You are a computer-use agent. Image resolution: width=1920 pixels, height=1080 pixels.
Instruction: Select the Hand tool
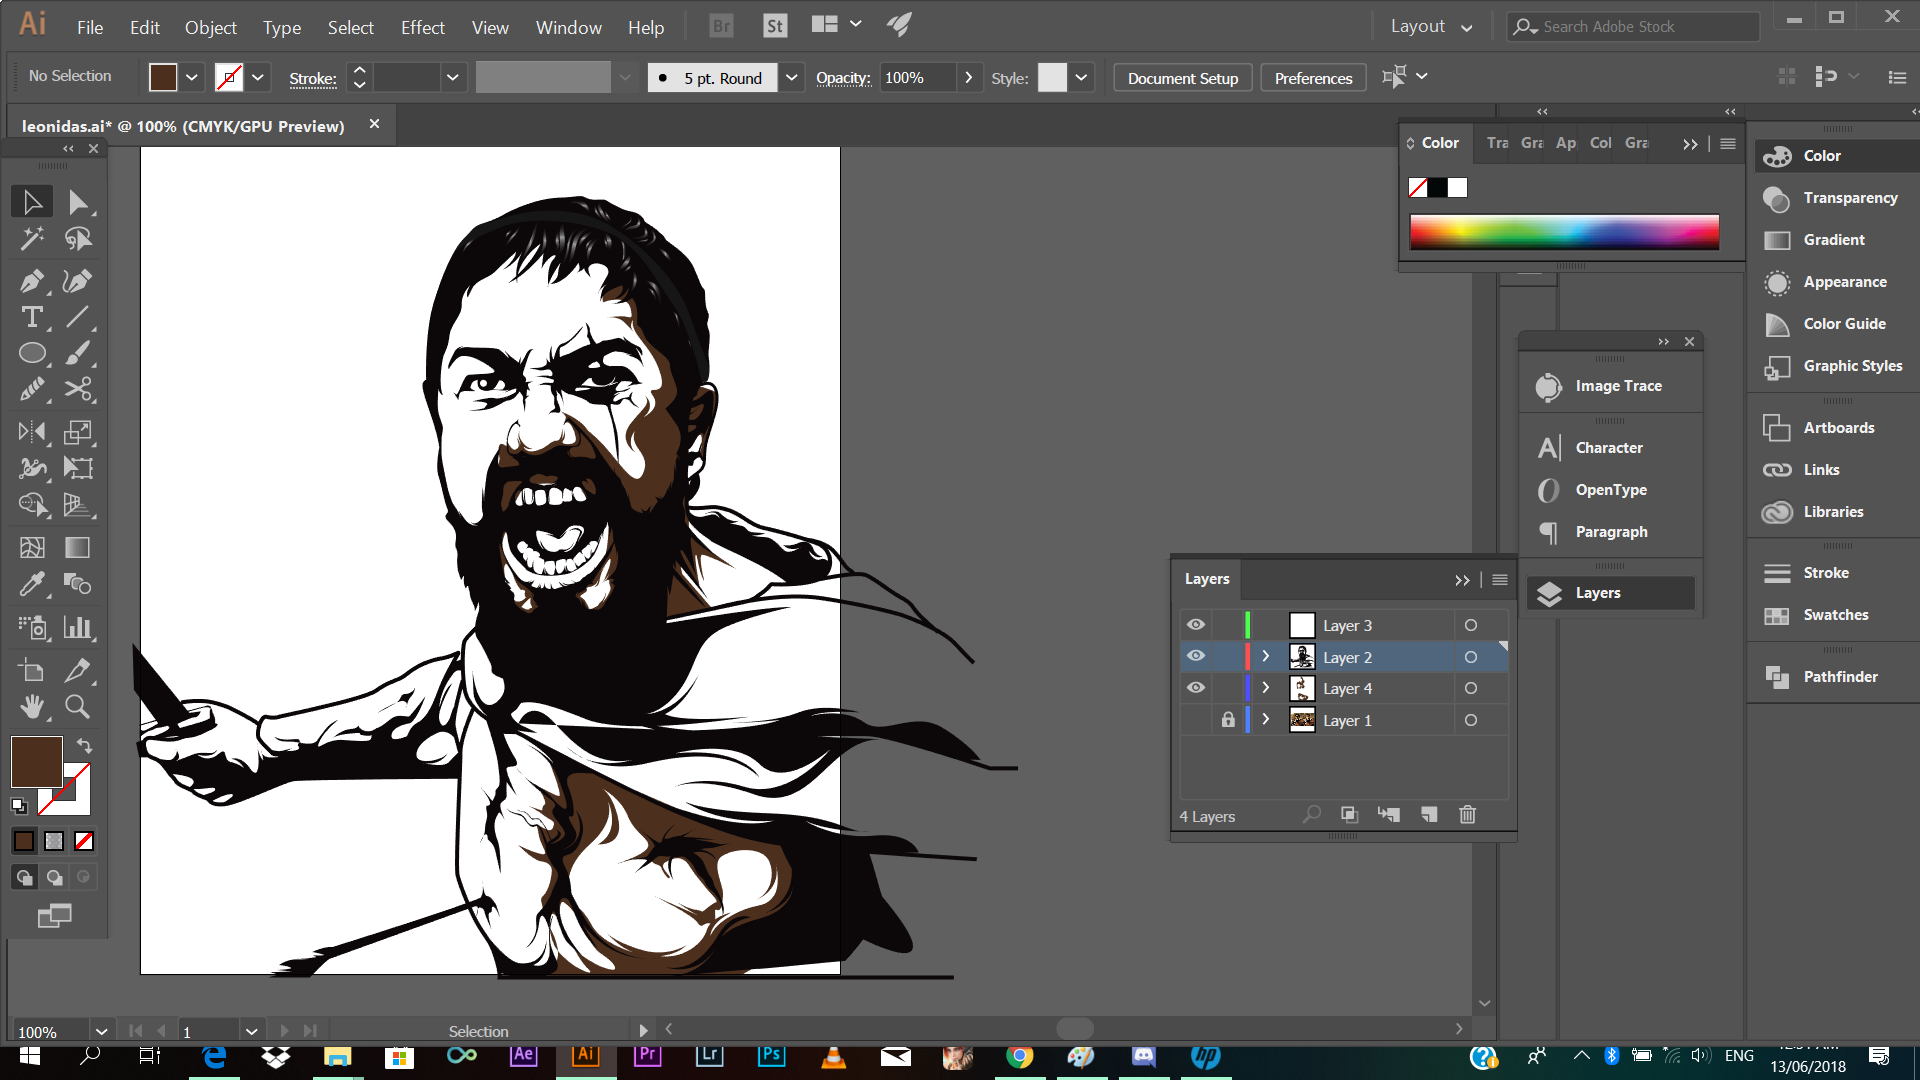(x=31, y=707)
